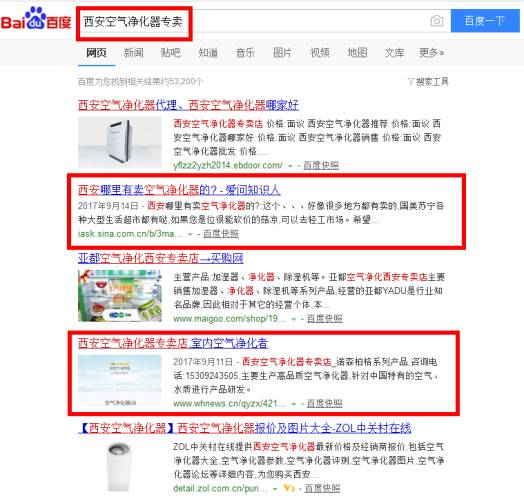The width and height of the screenshot is (524, 500).
Task: Open the 亚都空气净化西安专卖店 result link
Action: [x=161, y=258]
